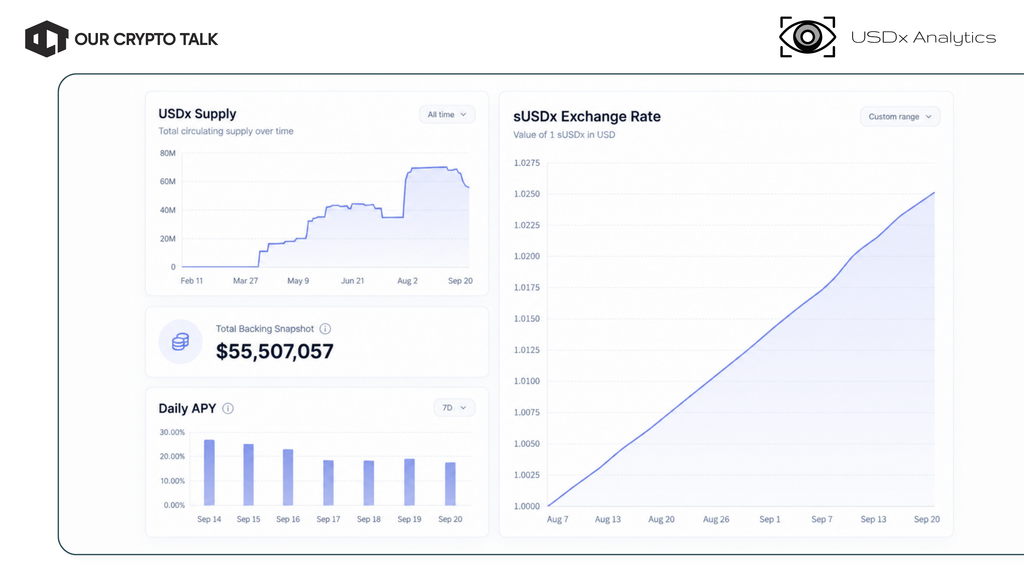Click the 1.0125 axis label on exchange chart

(527, 350)
